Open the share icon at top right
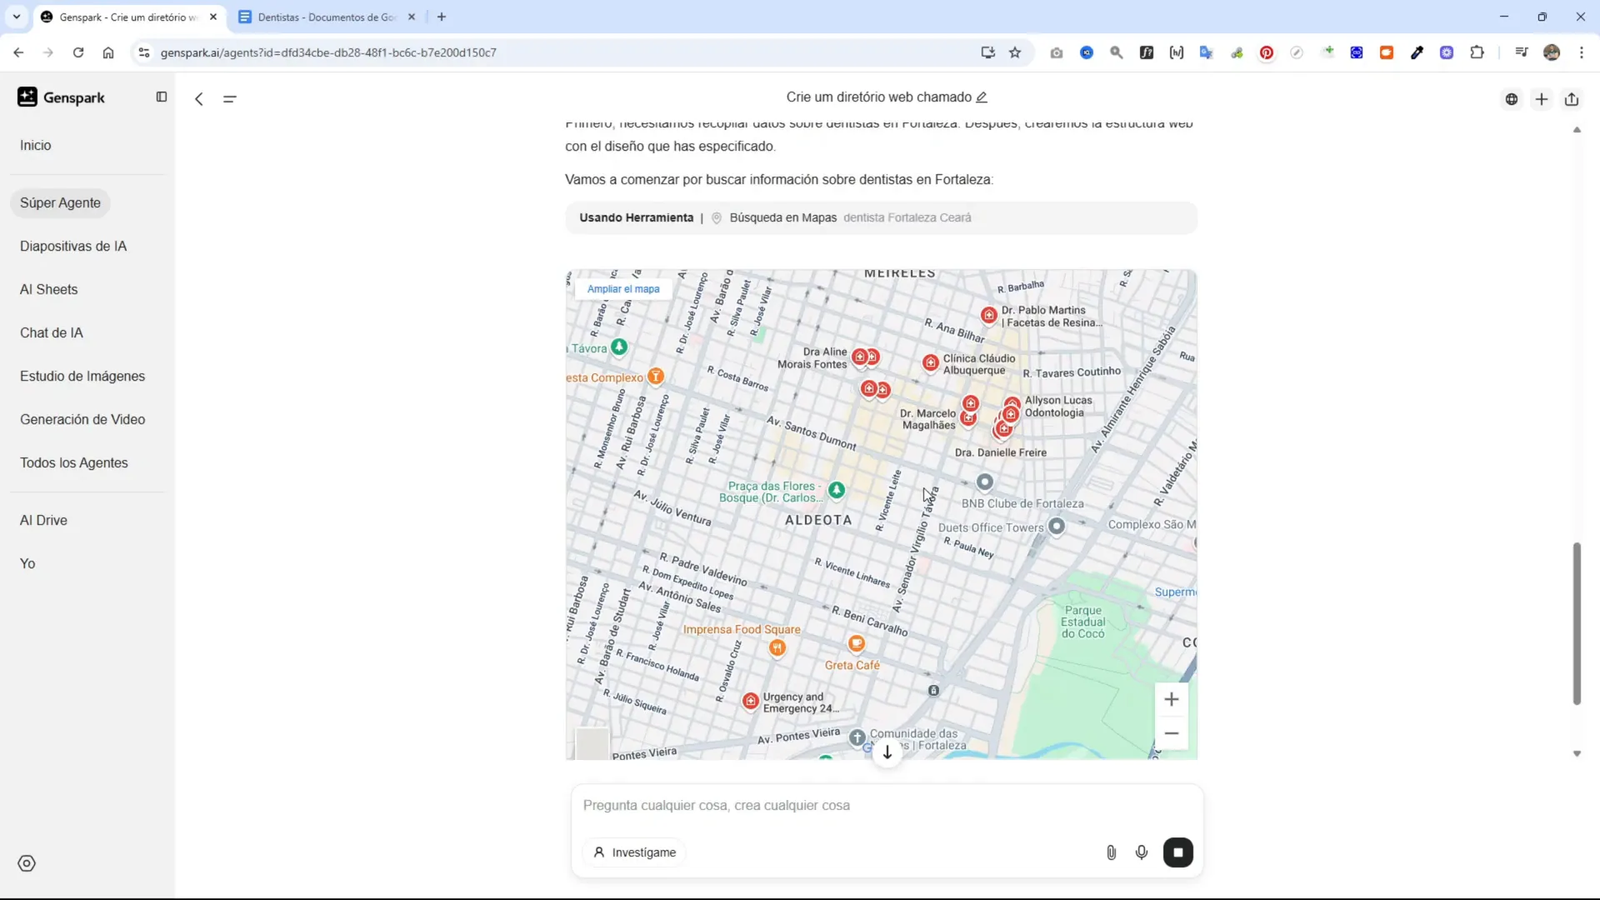1600x900 pixels. coord(1571,99)
